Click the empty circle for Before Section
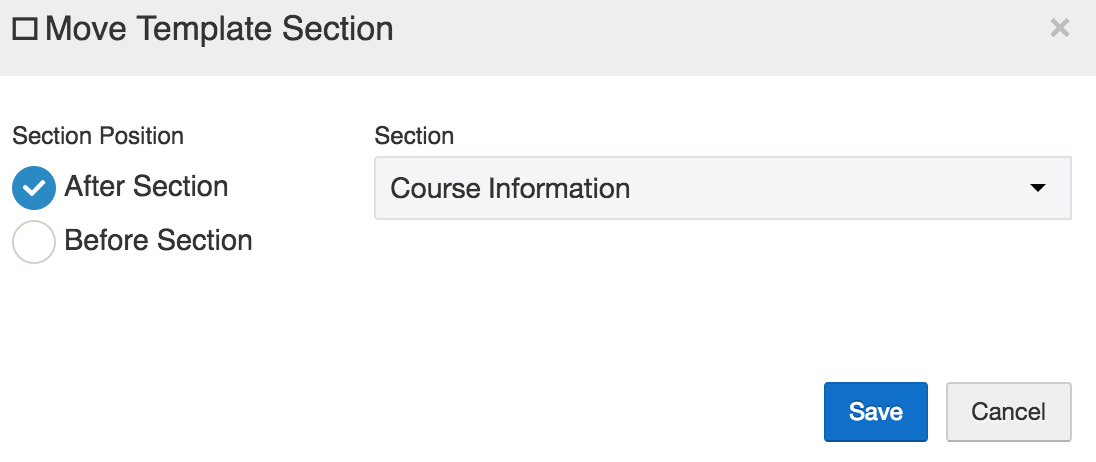1096x462 pixels. click(34, 242)
